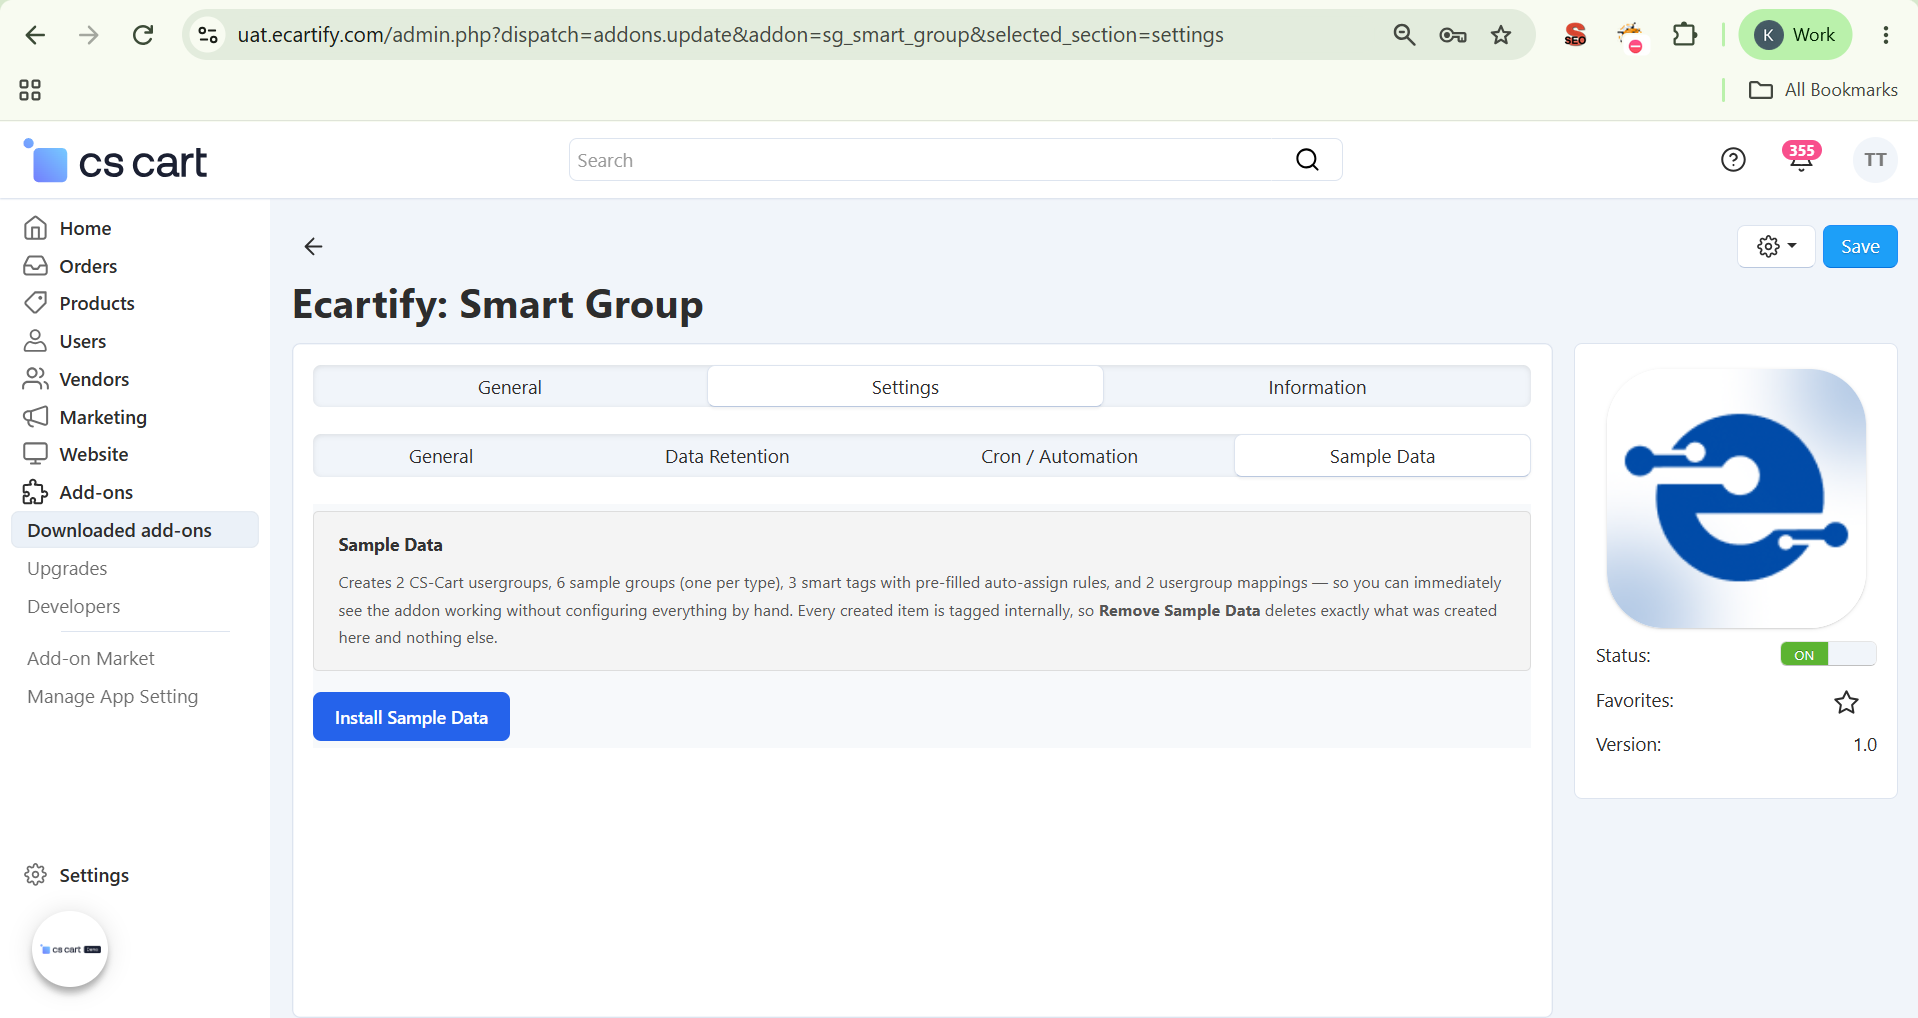Click the round cs cart demo badge
This screenshot has width=1918, height=1018.
tap(70, 949)
